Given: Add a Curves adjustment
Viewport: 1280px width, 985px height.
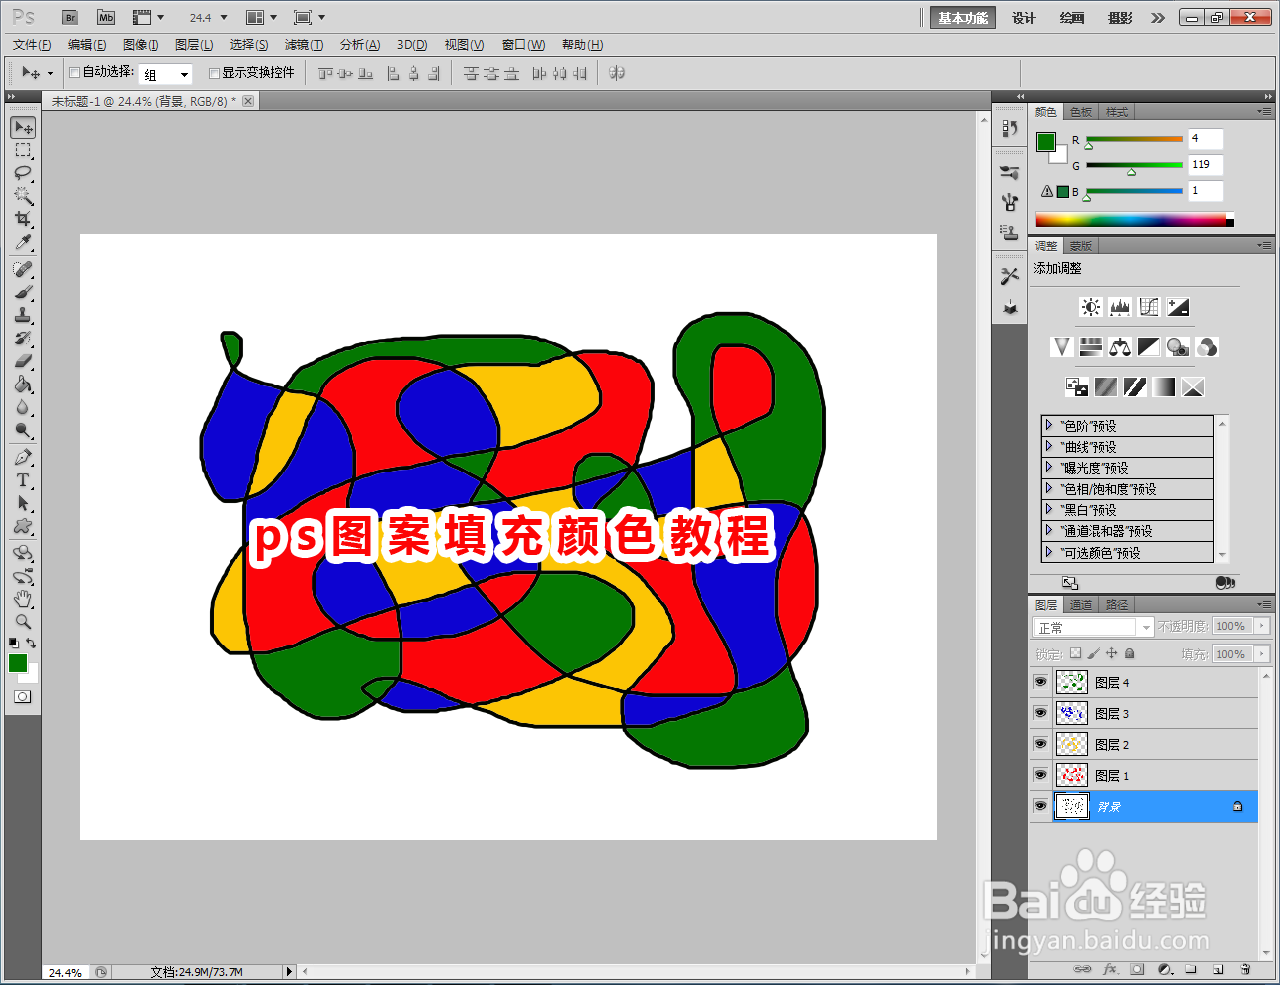Looking at the screenshot, I should [x=1149, y=307].
